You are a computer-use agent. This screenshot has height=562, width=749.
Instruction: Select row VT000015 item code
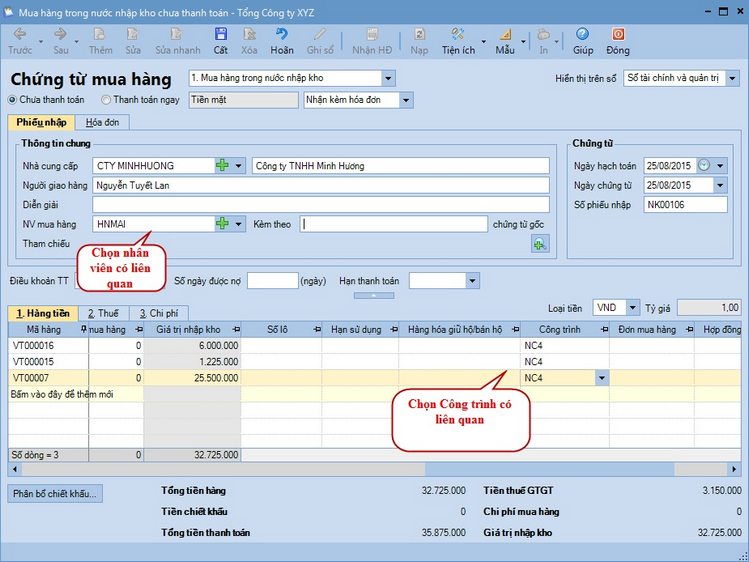pyautogui.click(x=33, y=361)
